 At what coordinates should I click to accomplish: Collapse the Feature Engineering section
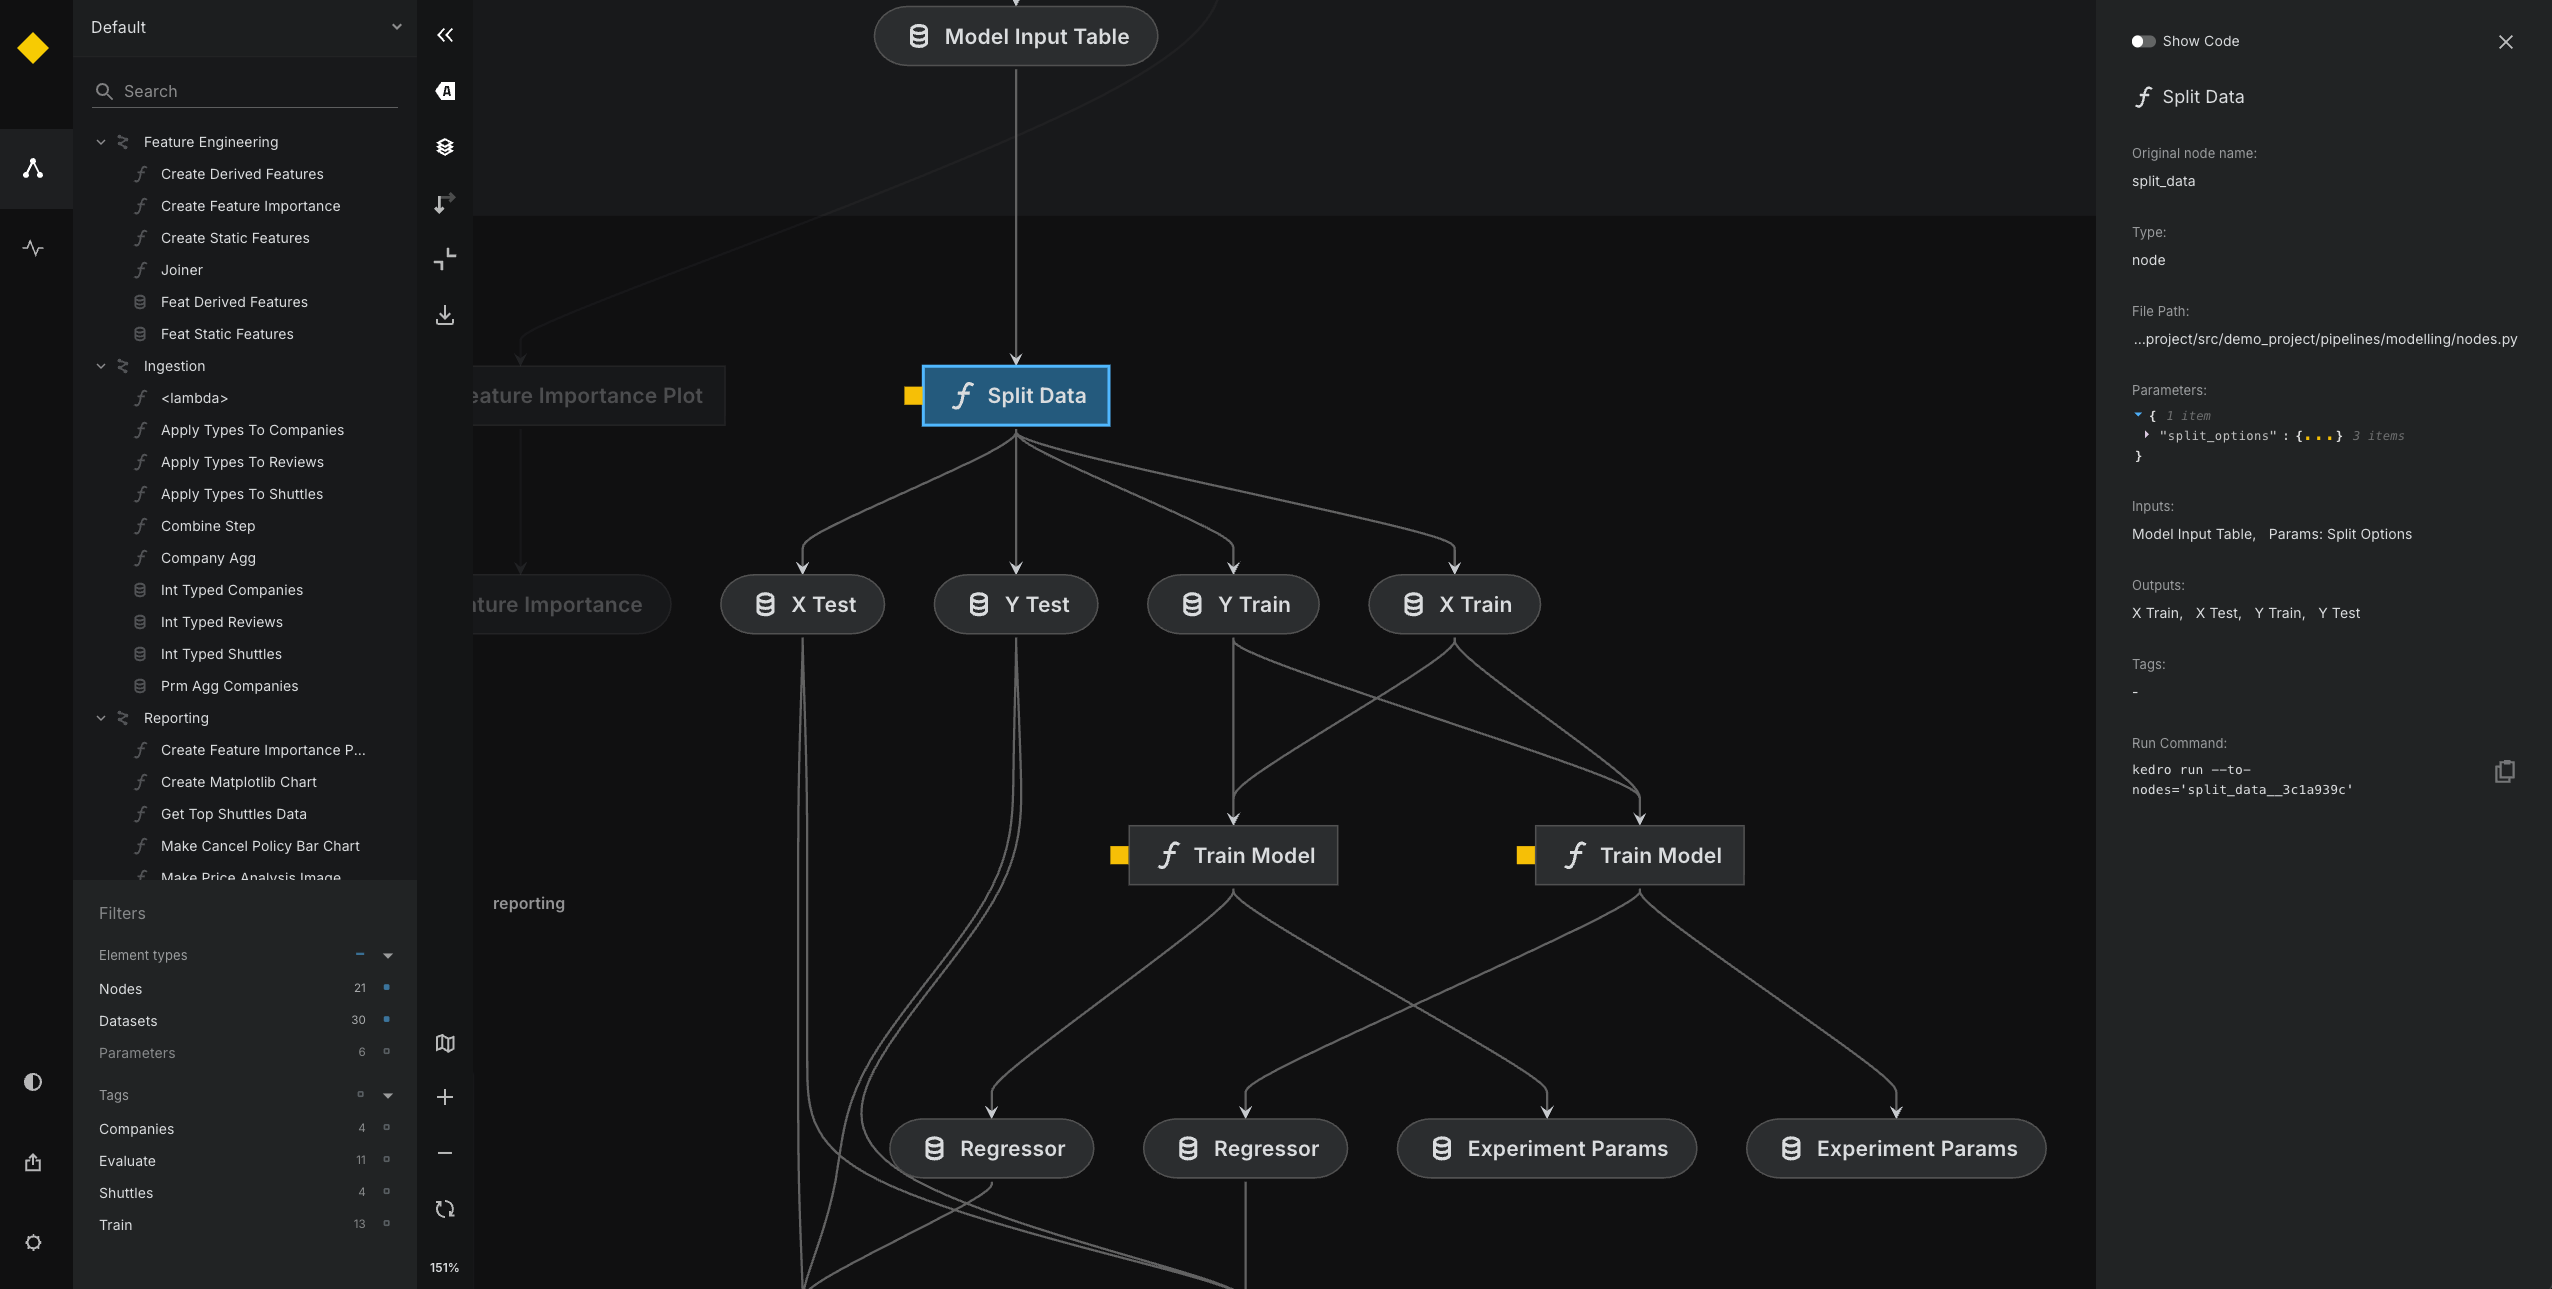100,141
